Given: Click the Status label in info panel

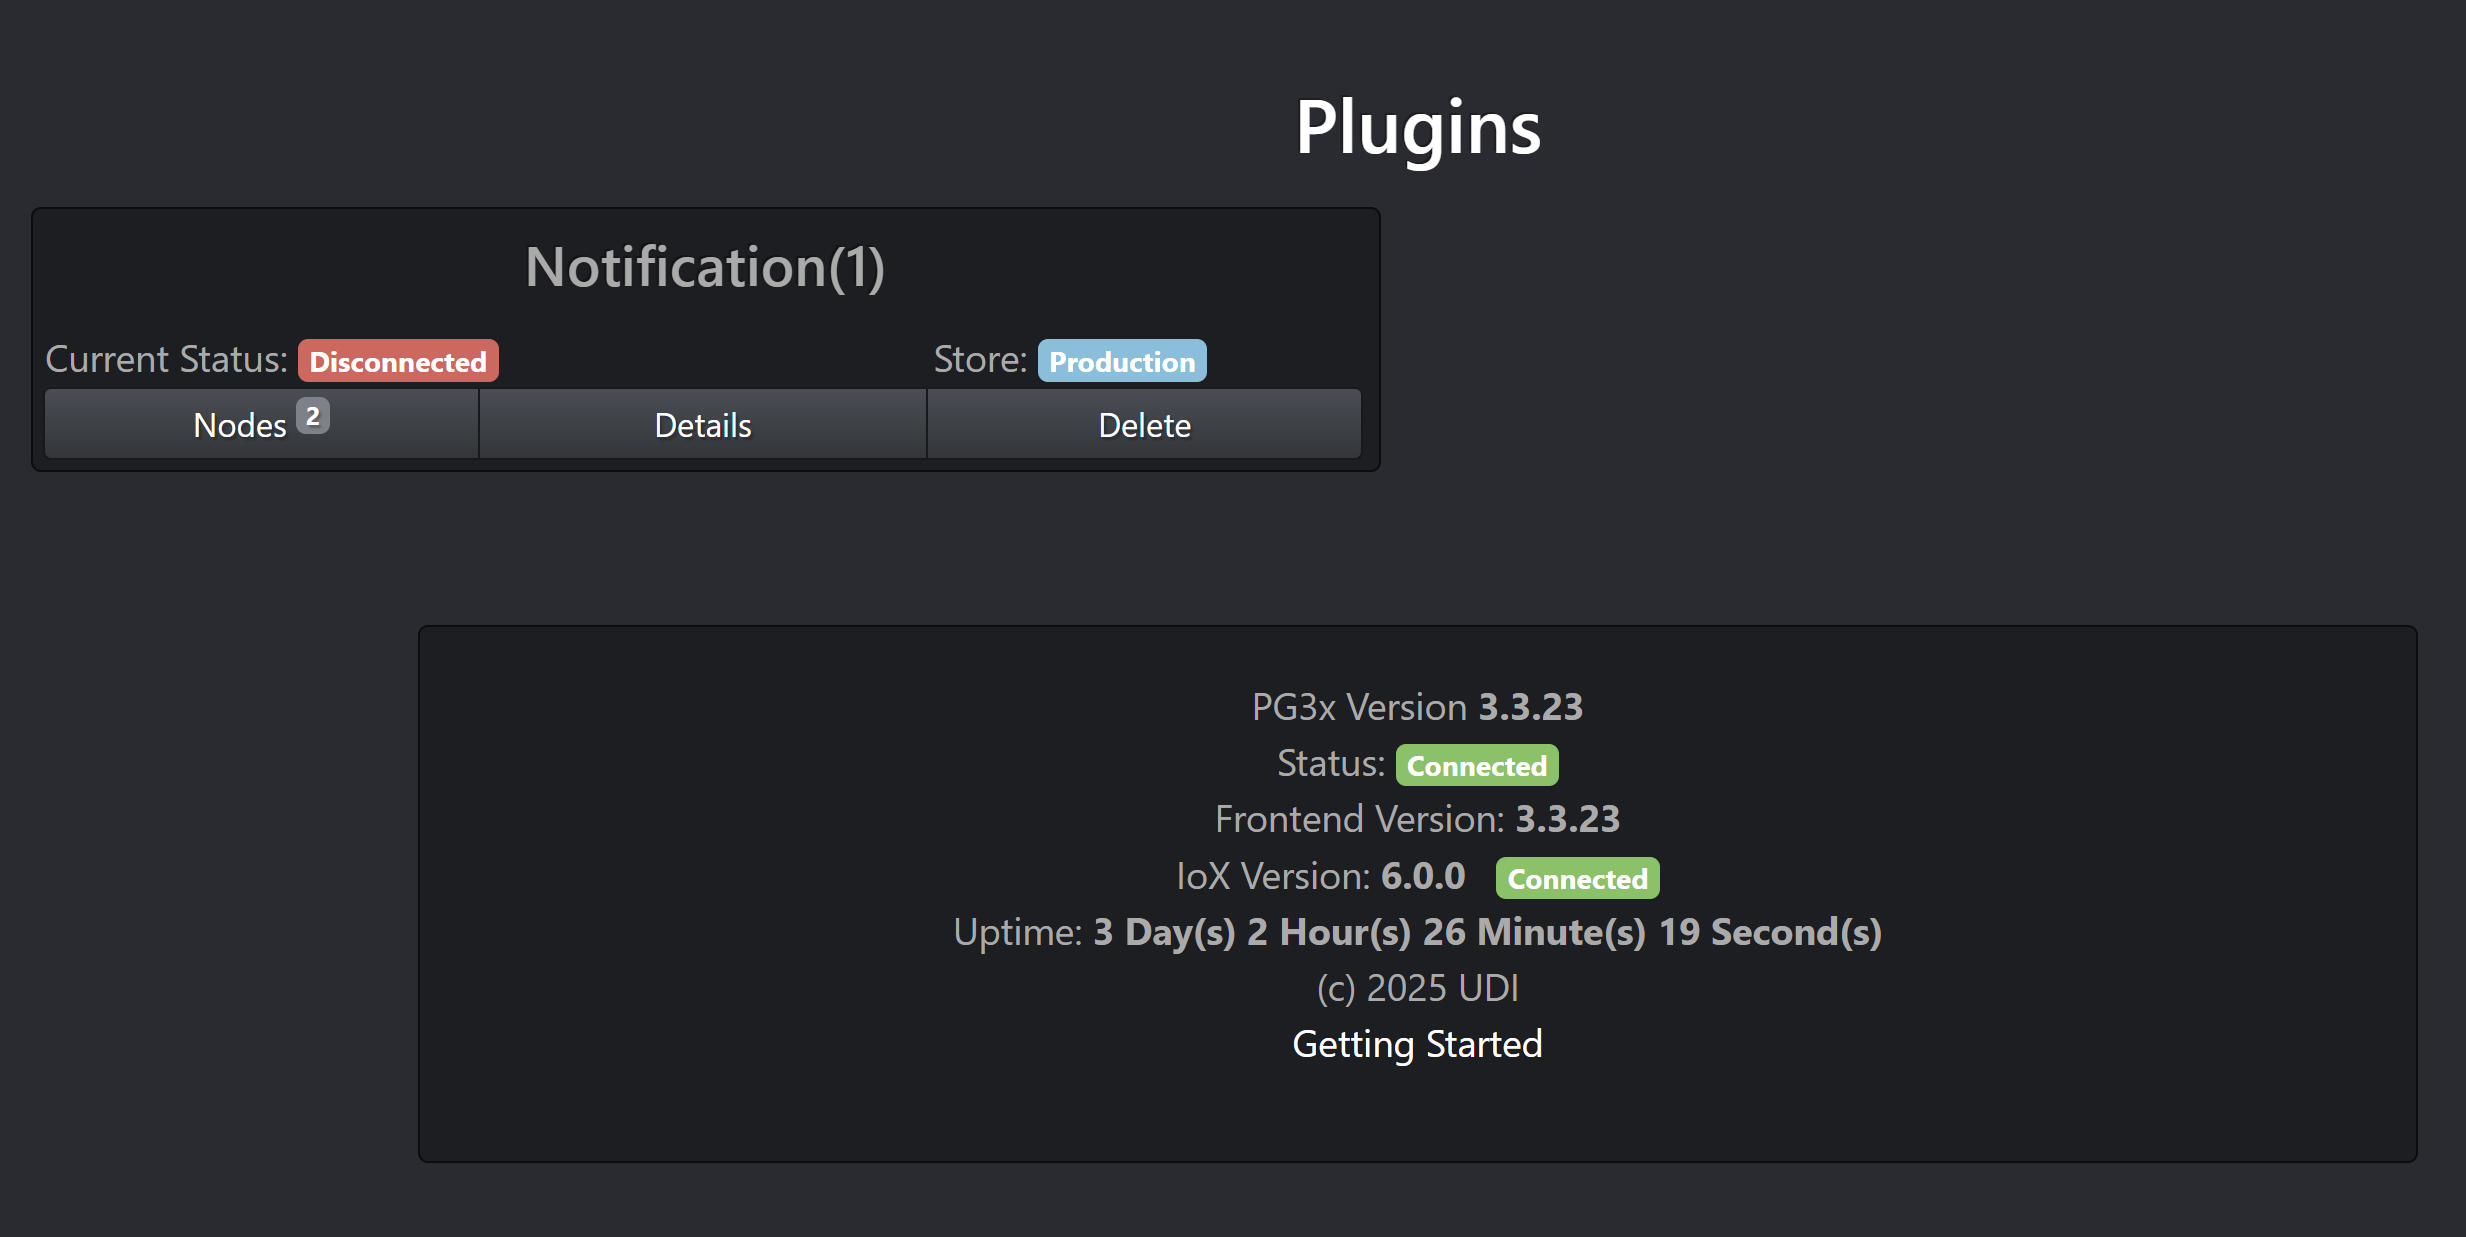Looking at the screenshot, I should (x=1330, y=764).
